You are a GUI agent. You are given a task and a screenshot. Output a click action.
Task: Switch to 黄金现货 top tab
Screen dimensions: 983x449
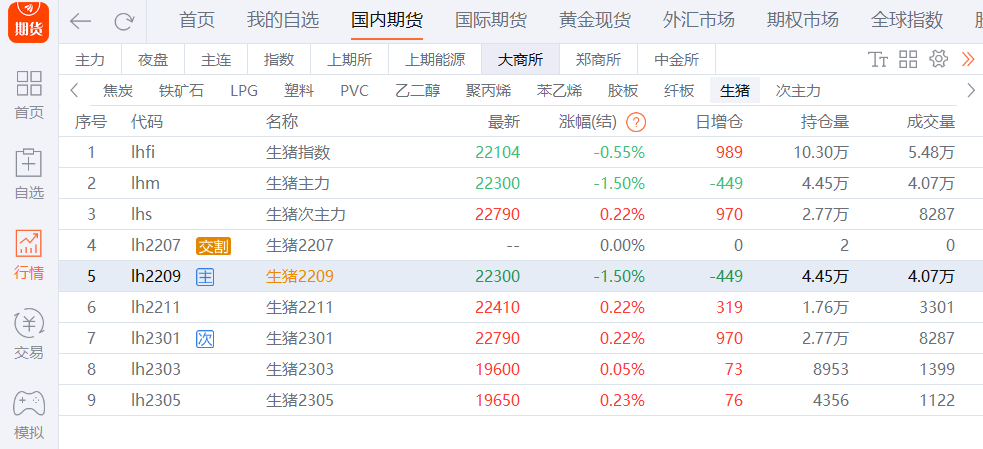pos(595,21)
